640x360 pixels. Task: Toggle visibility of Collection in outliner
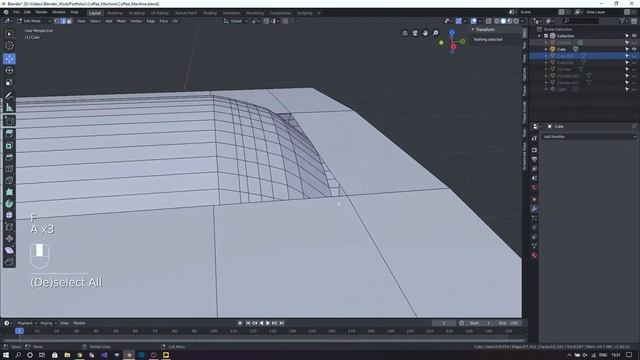coord(634,36)
